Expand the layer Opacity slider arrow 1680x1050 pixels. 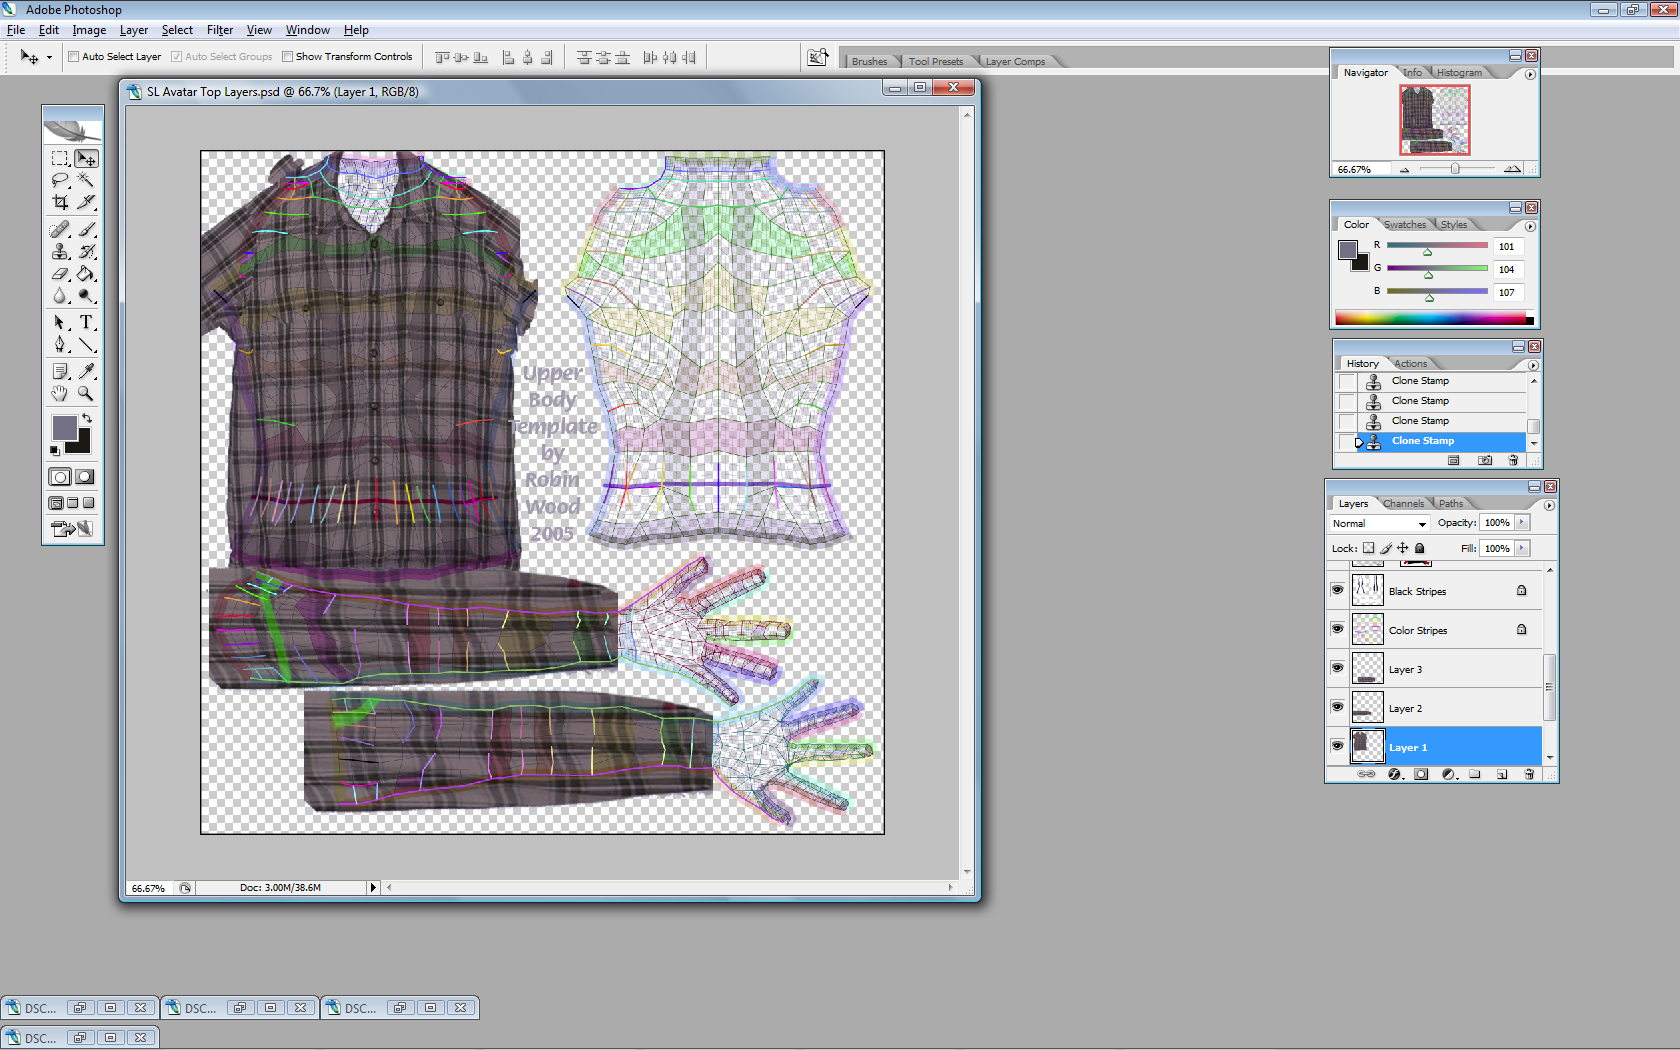coord(1522,523)
